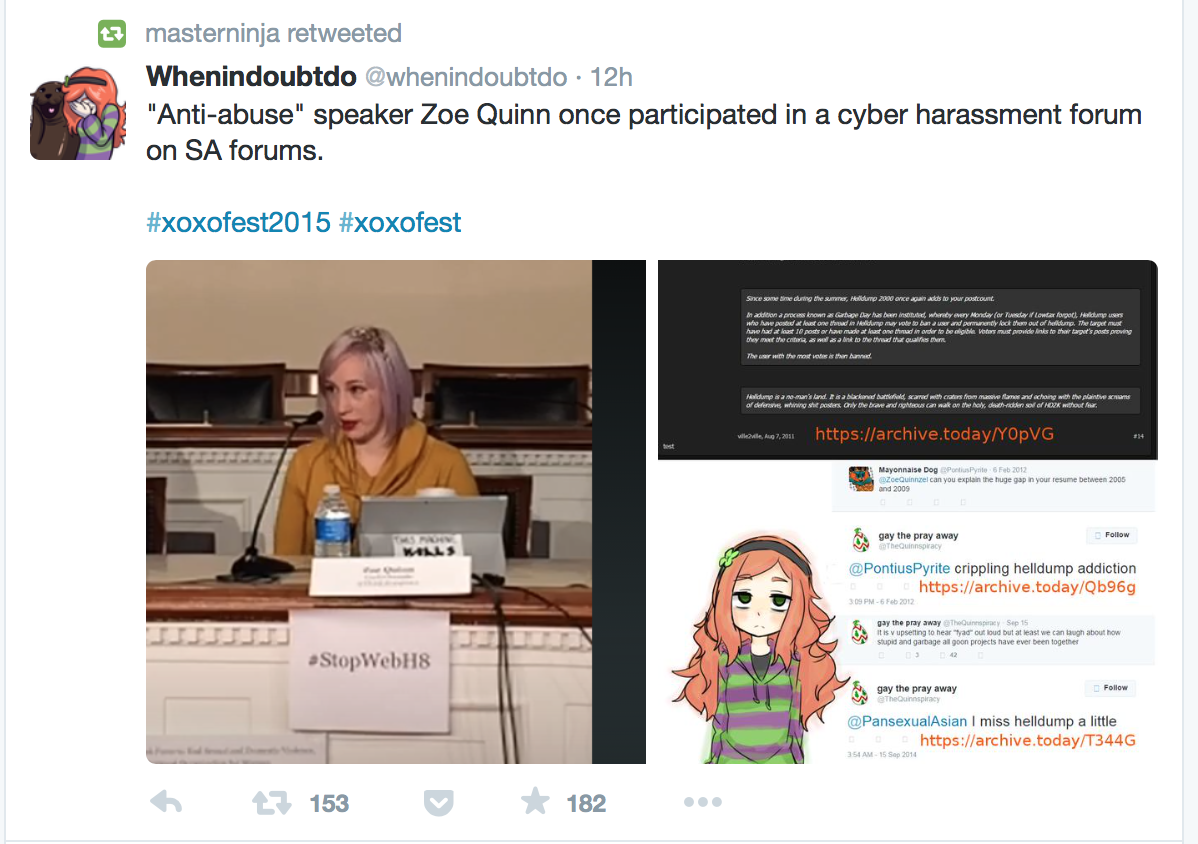Screen dimensions: 1198x844
Task: Open the masterninja retweeted link
Action: coord(273,34)
